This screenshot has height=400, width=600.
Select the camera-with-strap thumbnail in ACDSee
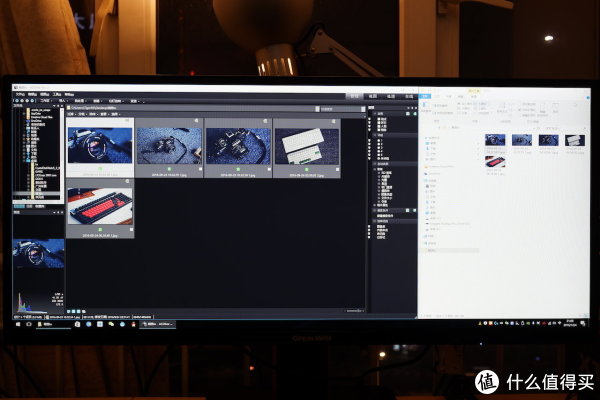coord(169,147)
